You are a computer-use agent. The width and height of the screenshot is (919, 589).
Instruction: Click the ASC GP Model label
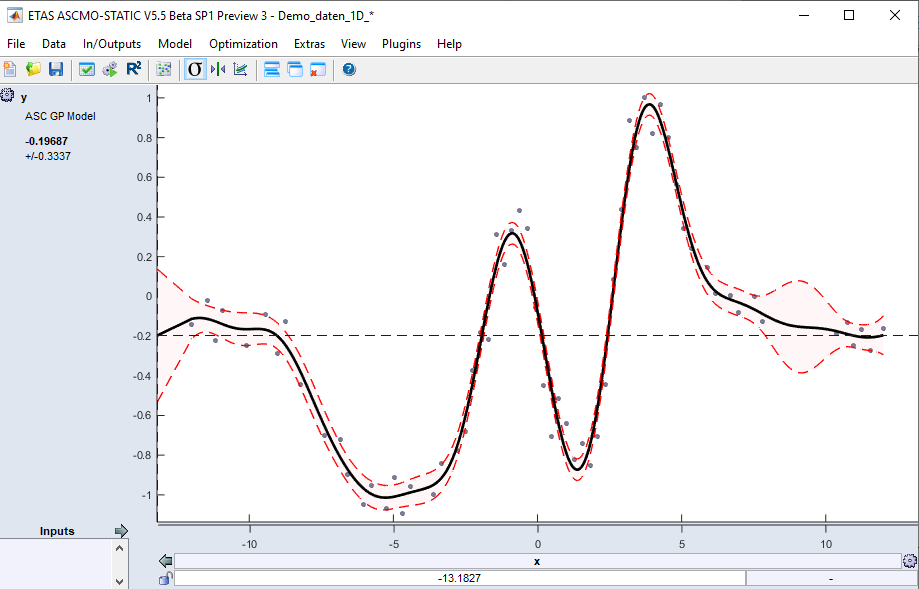click(x=60, y=116)
